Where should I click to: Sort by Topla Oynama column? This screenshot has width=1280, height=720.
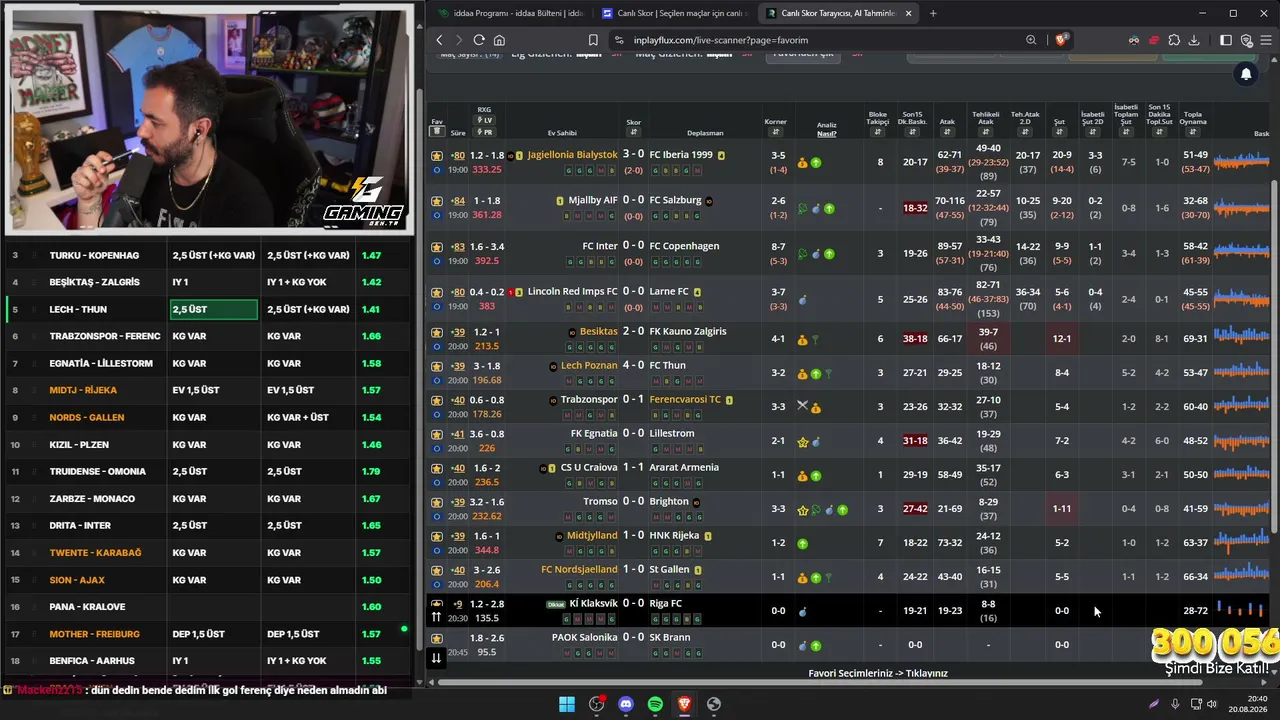1193,132
